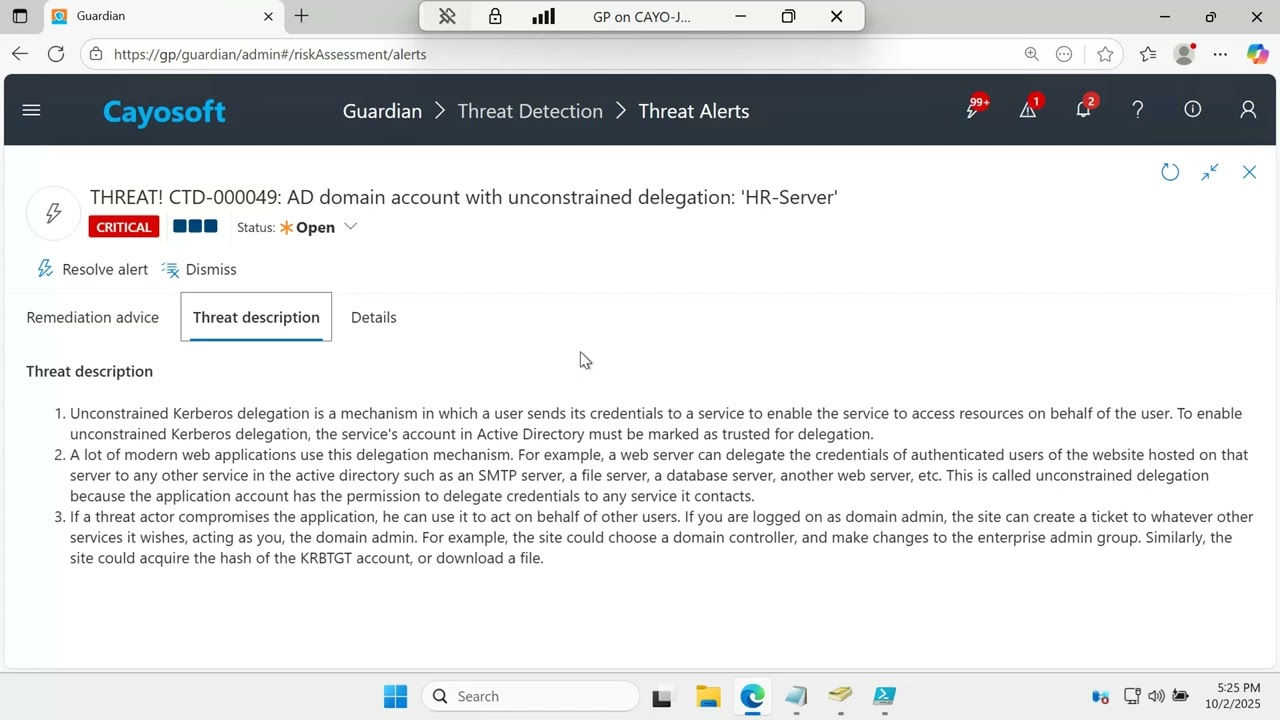Viewport: 1280px width, 720px height.
Task: Click the lock icon in remote session bar
Action: click(495, 16)
